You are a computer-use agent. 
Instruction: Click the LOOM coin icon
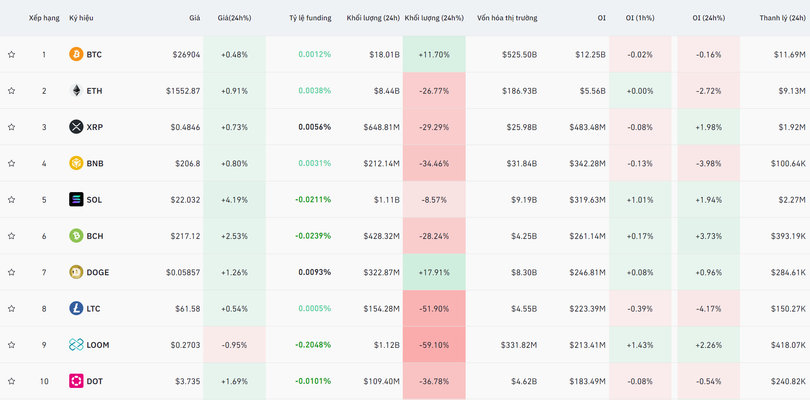click(x=76, y=345)
